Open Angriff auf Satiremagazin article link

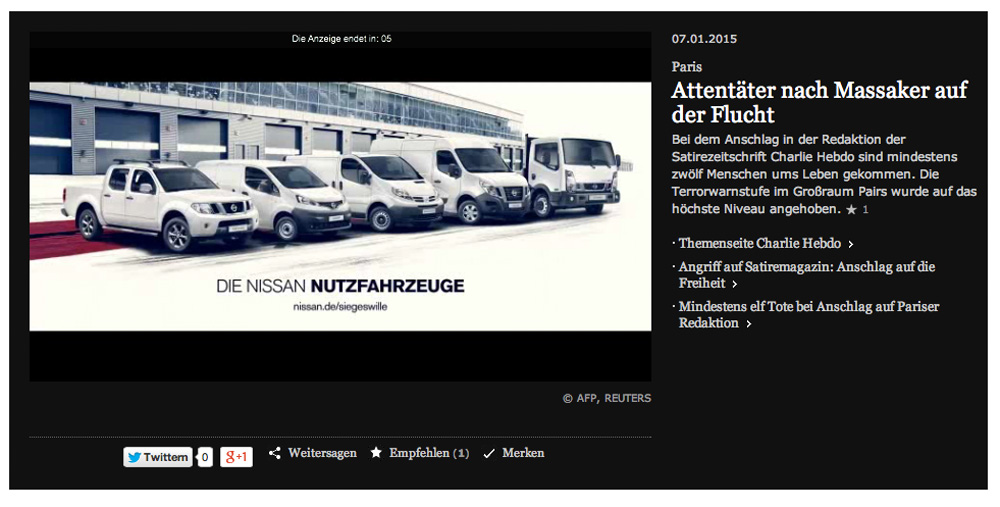coord(807,275)
